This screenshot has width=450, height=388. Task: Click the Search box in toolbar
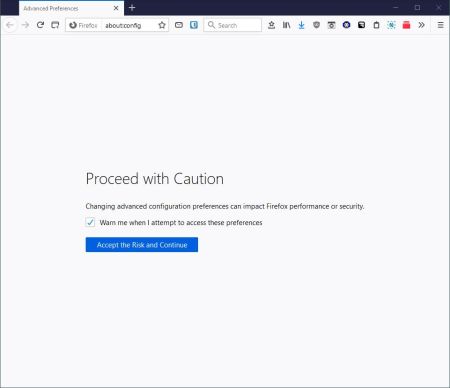click(x=233, y=25)
